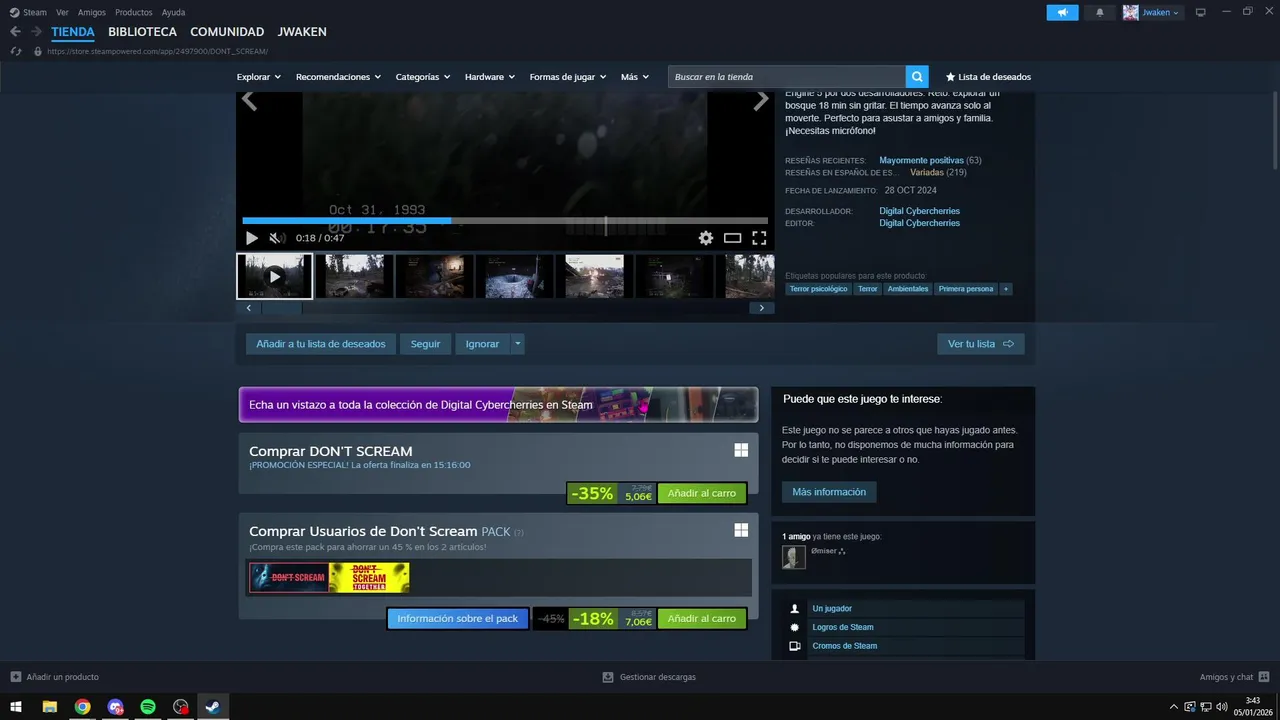Image resolution: width=1280 pixels, height=720 pixels.
Task: Go back with navigation arrow
Action: click(15, 32)
